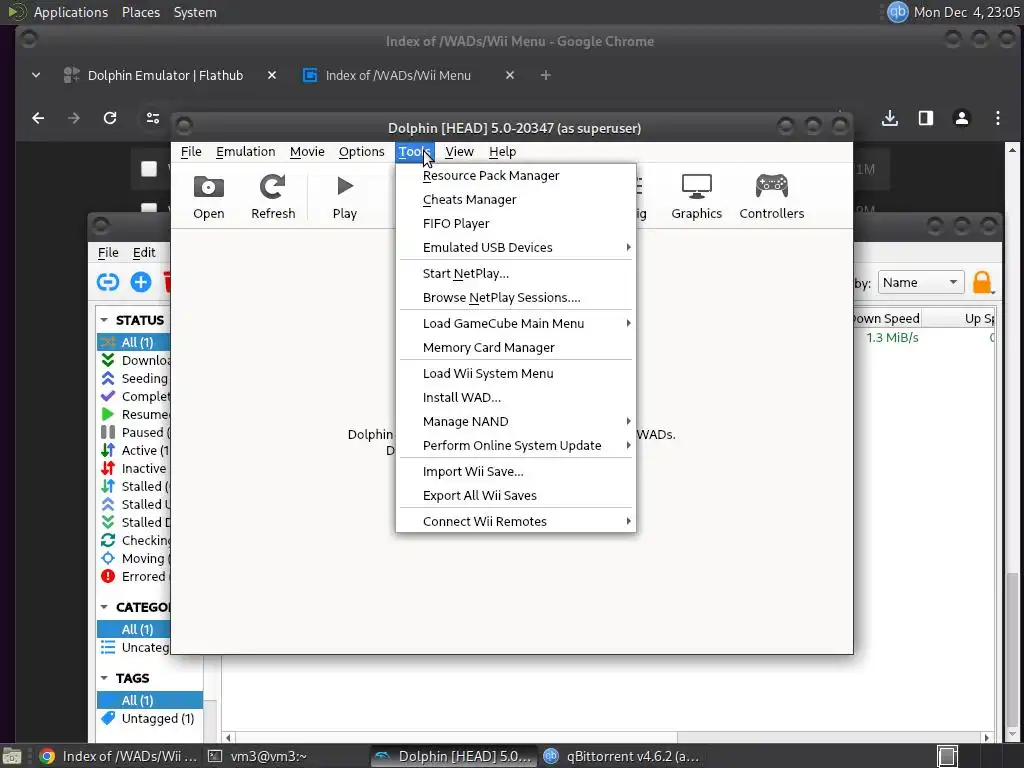Open the Movie menu in Dolphin
Viewport: 1024px width, 768px height.
tap(307, 152)
